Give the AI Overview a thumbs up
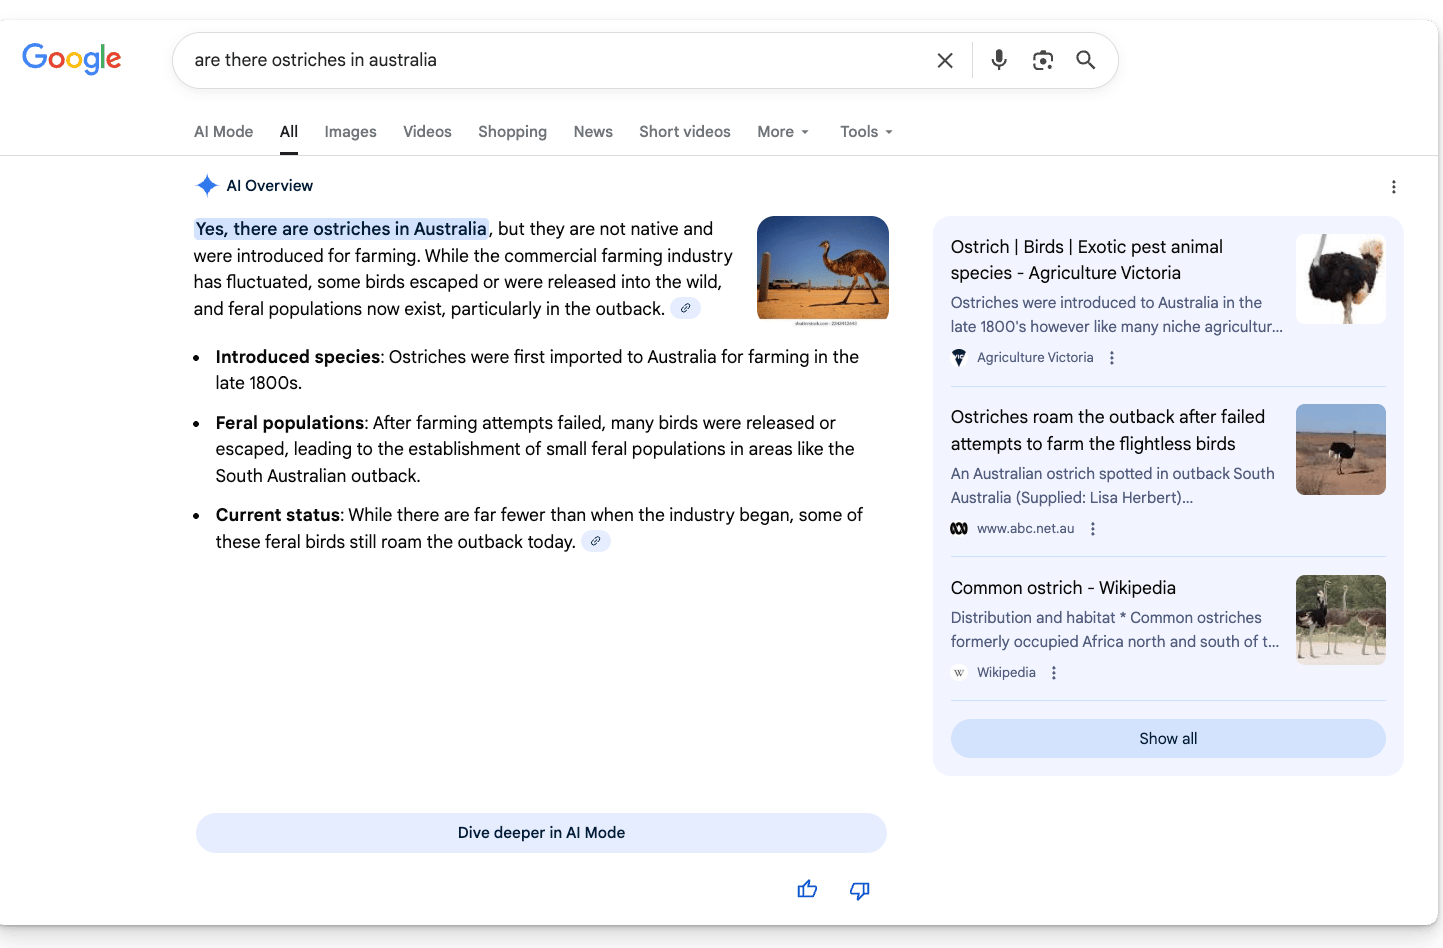 click(807, 889)
